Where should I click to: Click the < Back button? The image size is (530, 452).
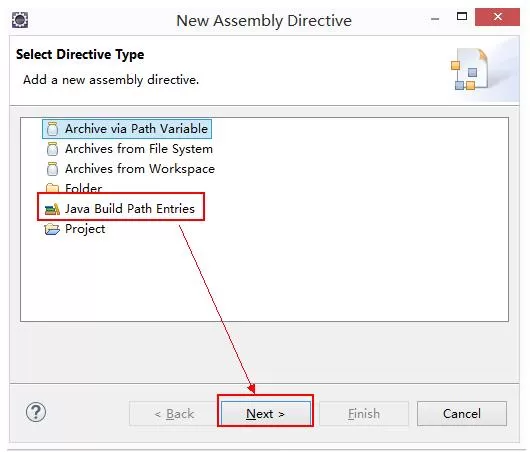(x=174, y=413)
